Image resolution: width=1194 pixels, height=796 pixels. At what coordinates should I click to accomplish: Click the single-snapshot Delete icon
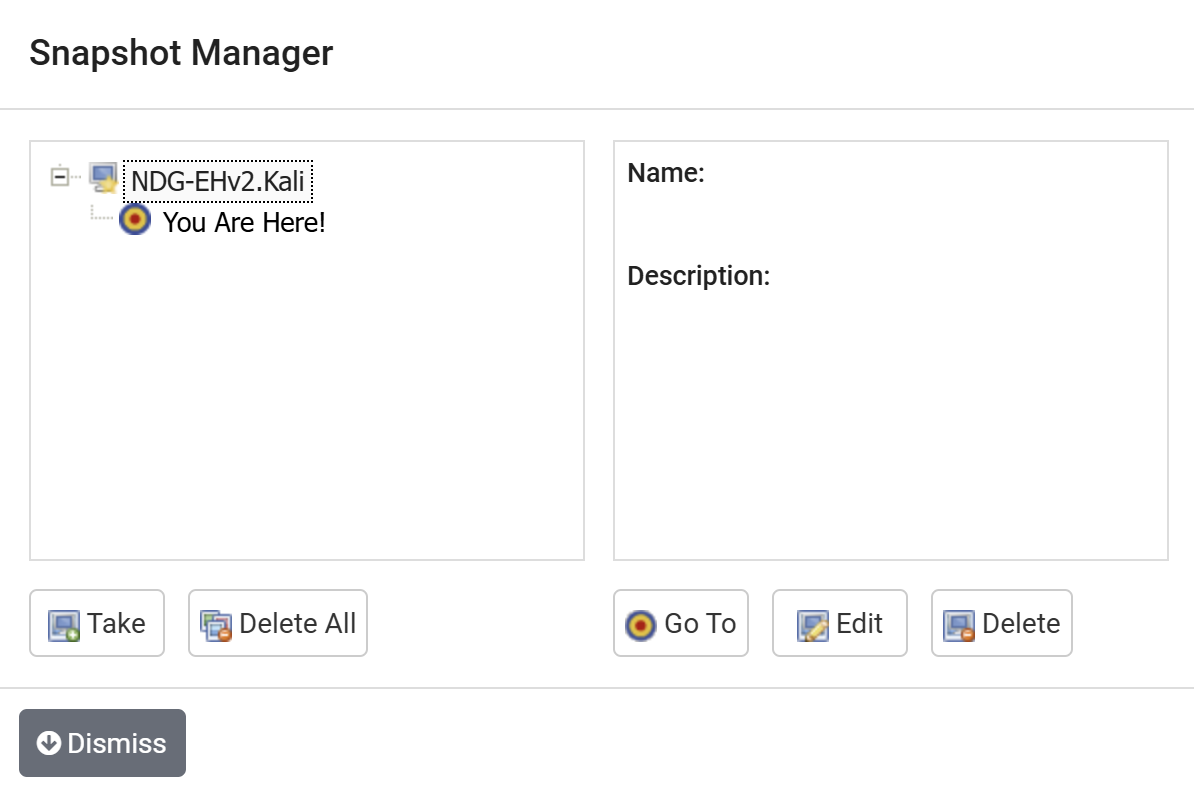[x=959, y=625]
